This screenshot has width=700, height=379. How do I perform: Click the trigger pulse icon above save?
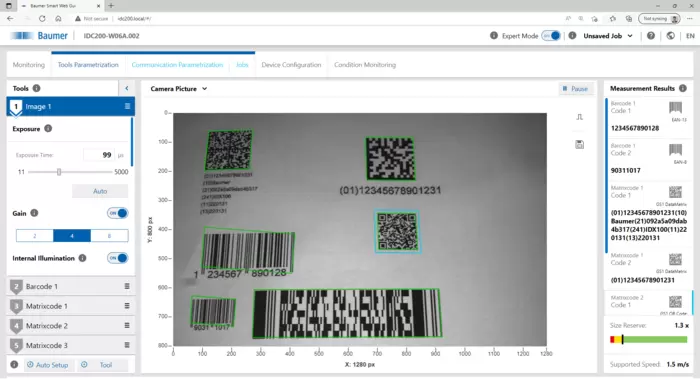pos(579,117)
